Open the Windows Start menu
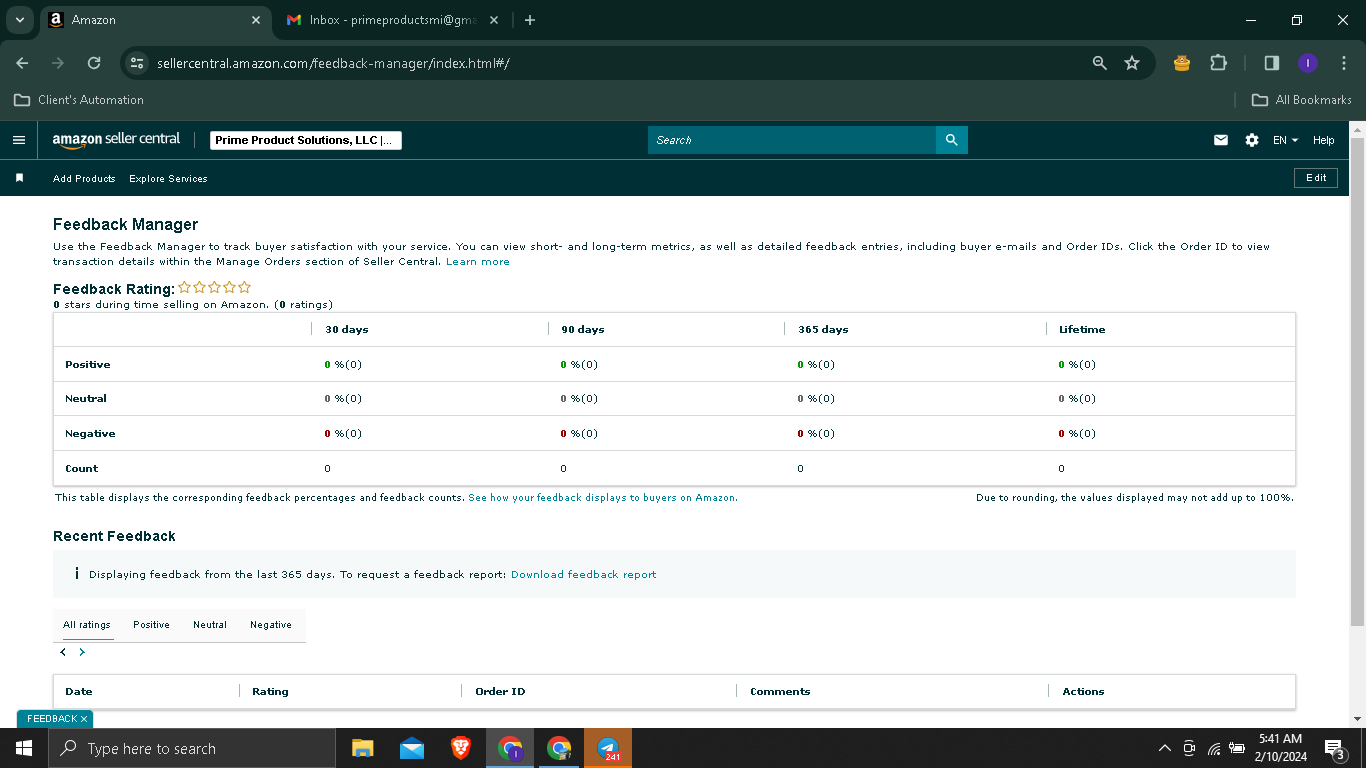Viewport: 1366px width, 768px height. tap(23, 748)
